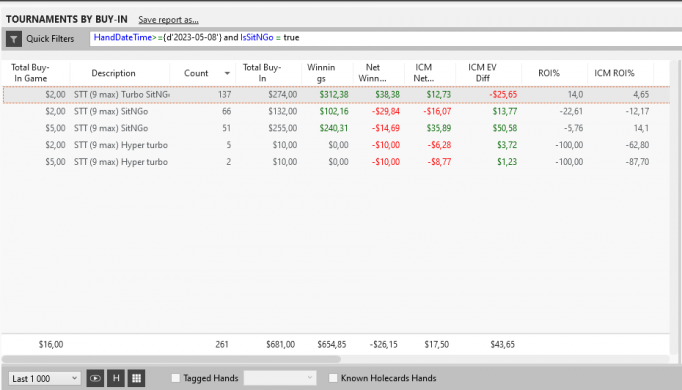Click the $50,58 ICM EV Diff cell

pyautogui.click(x=505, y=128)
